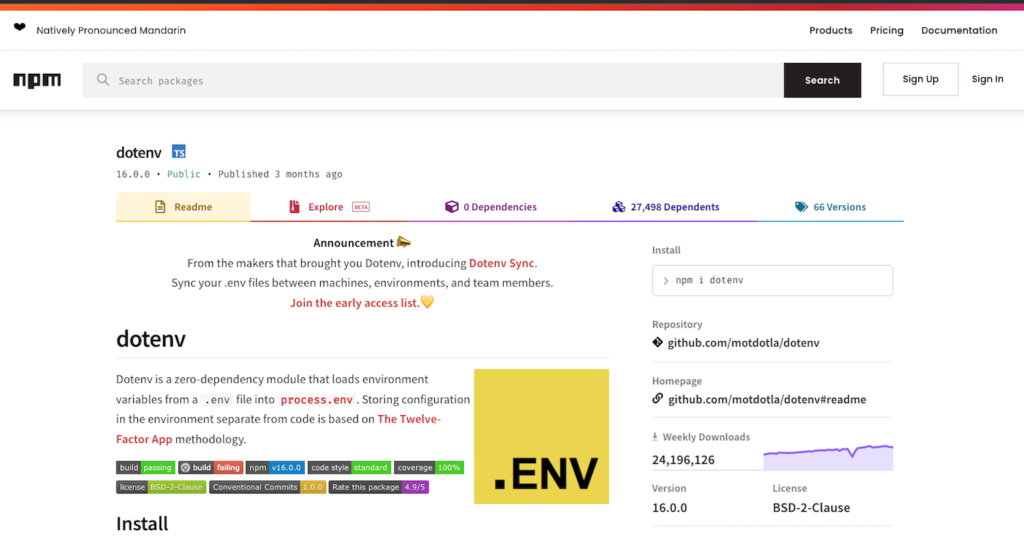Click the git diamond icon under Repository
This screenshot has width=1024, height=537.
(x=658, y=342)
